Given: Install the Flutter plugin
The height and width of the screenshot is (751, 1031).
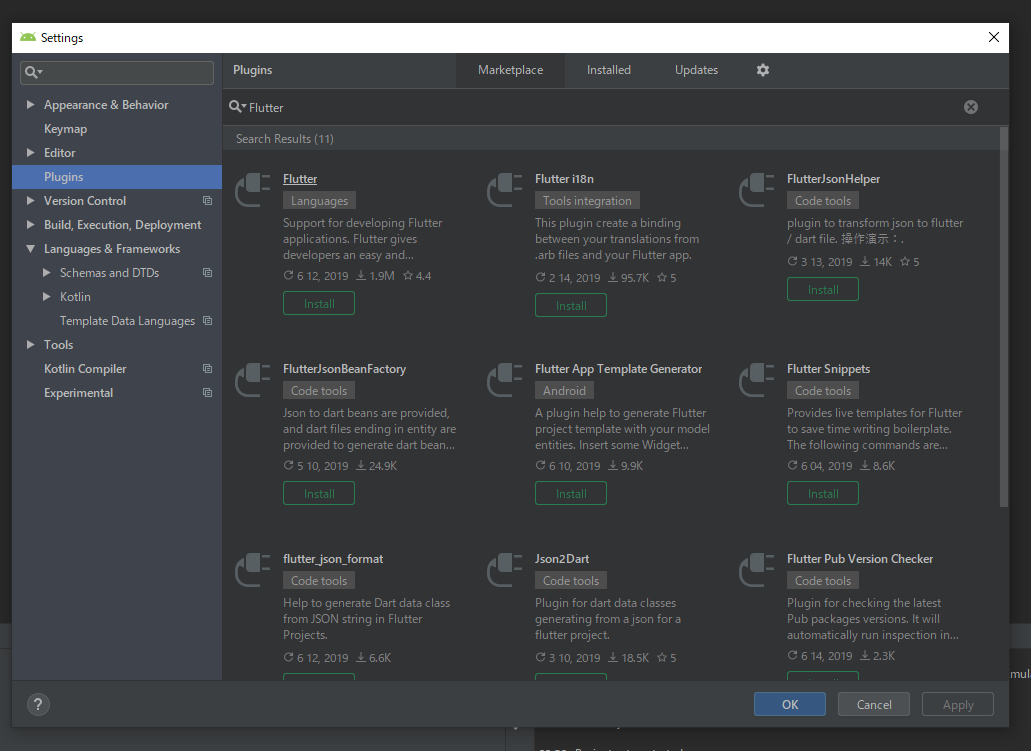Looking at the screenshot, I should pyautogui.click(x=319, y=304).
